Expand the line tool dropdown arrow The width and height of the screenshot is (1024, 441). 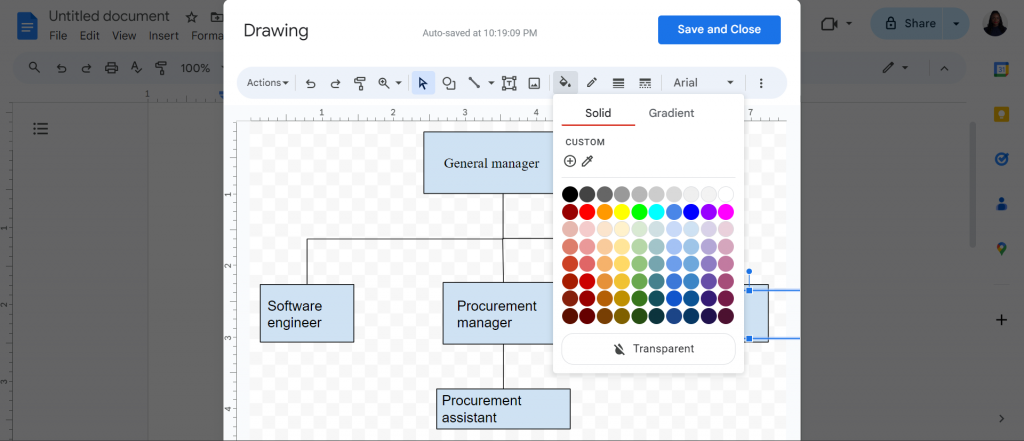tap(492, 83)
